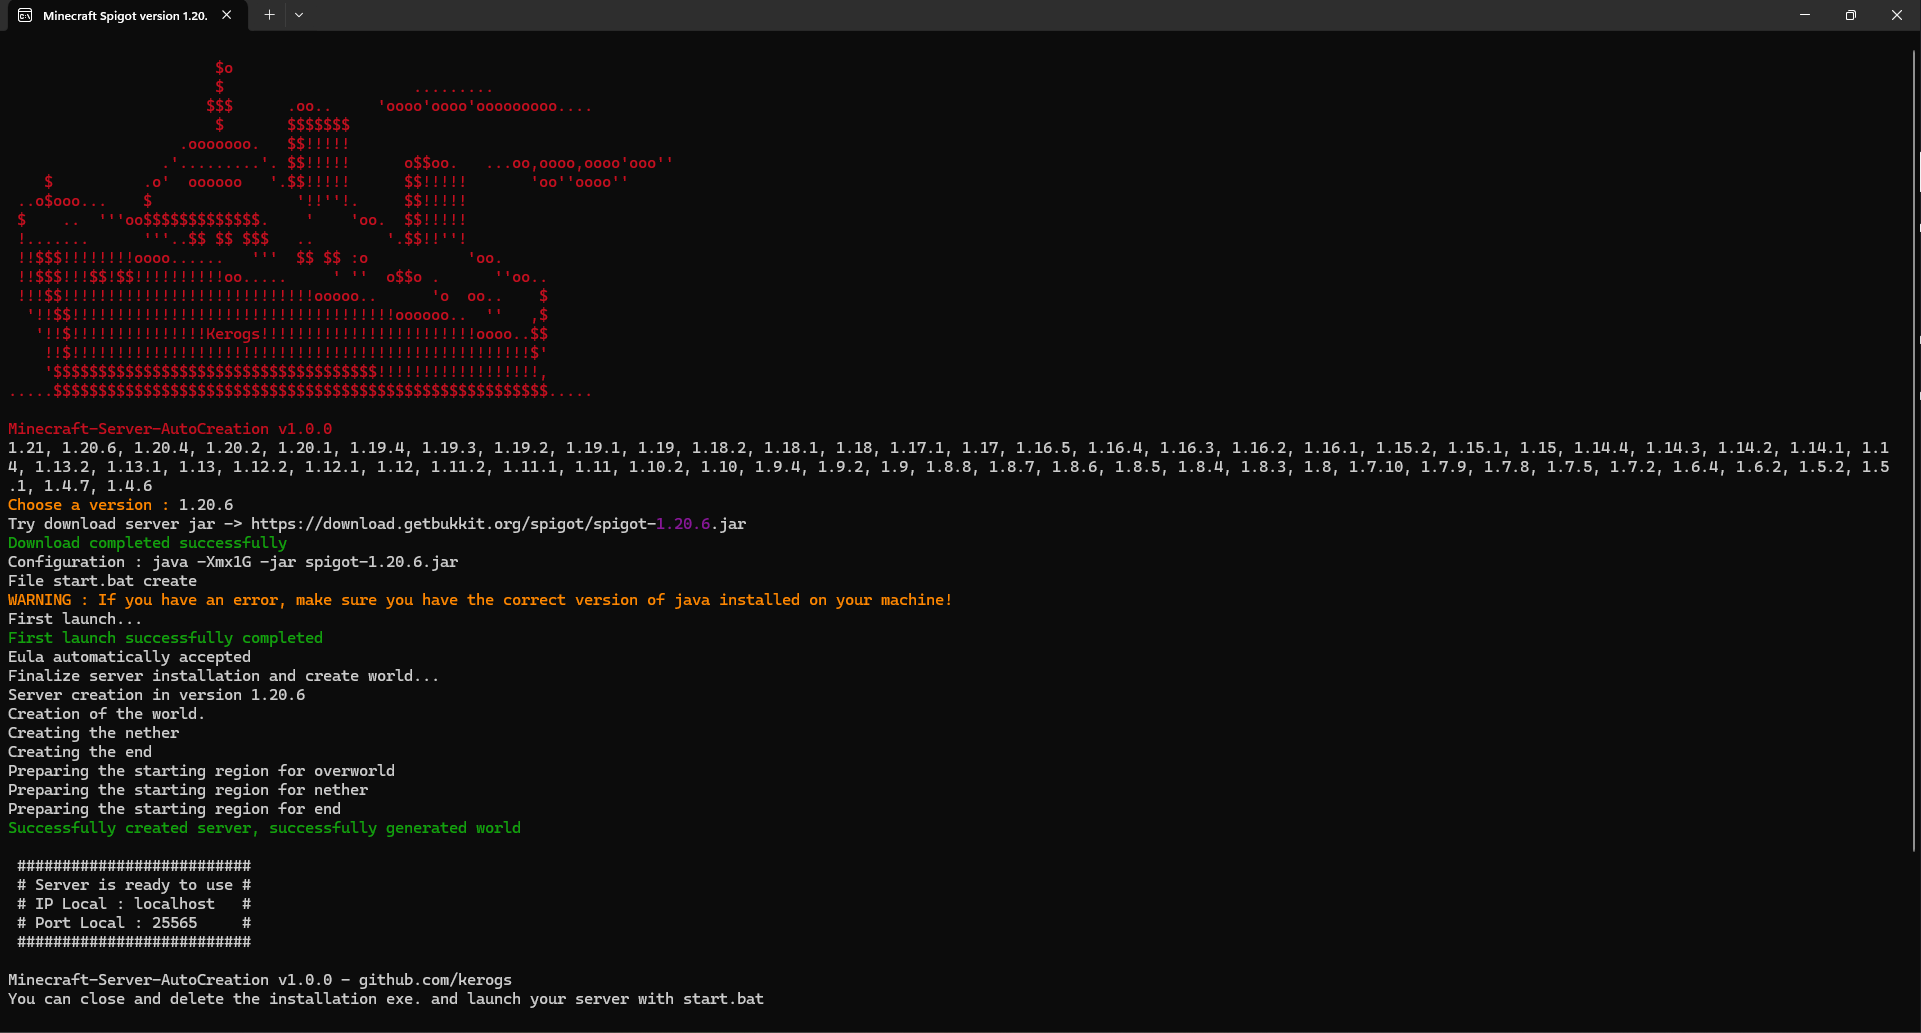Click the 'First launch...' line
This screenshot has height=1033, width=1921.
pos(75,619)
